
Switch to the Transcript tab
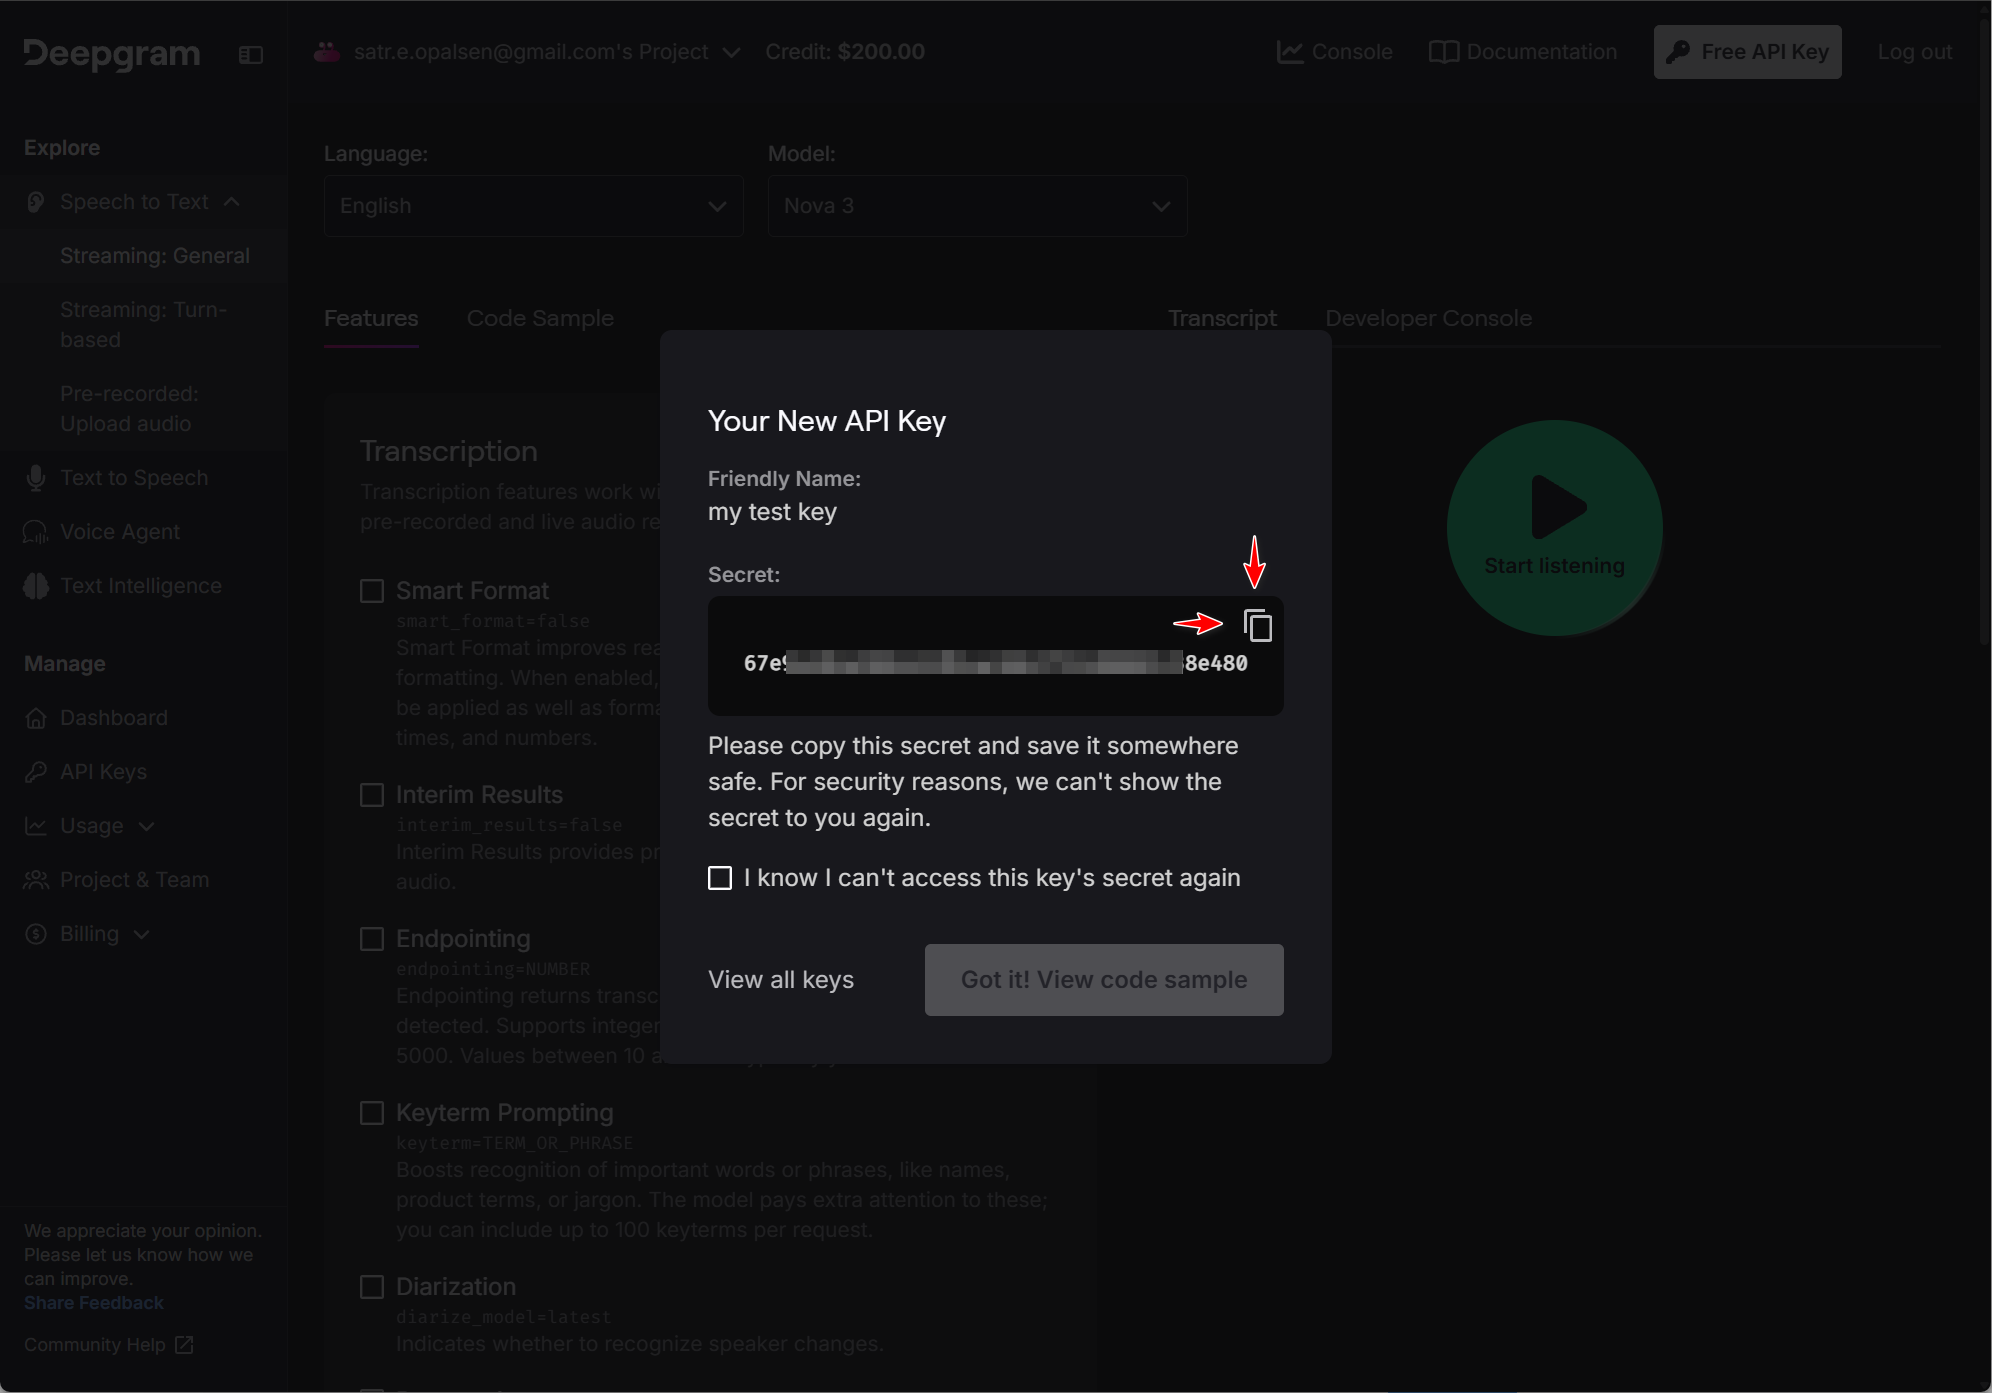pos(1222,318)
